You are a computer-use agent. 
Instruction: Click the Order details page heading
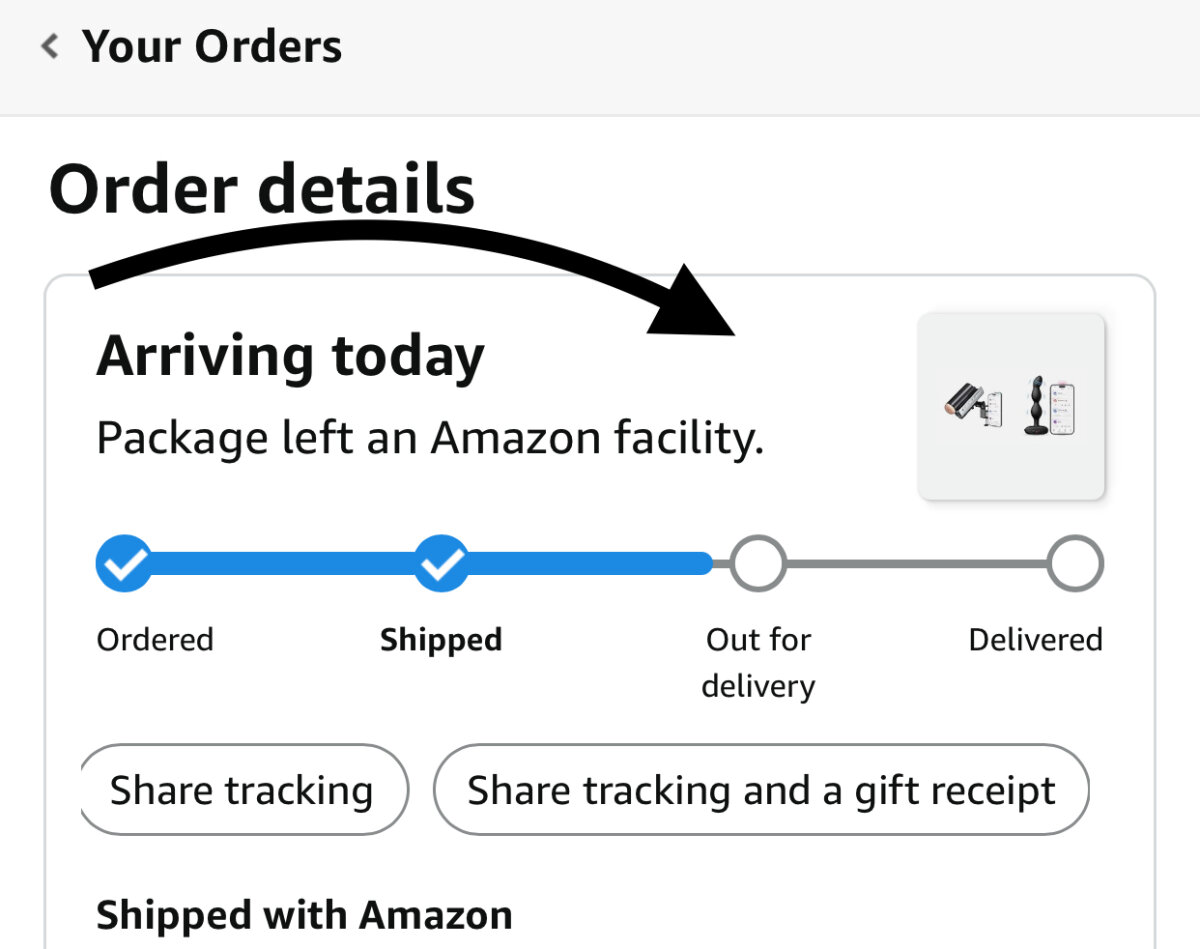262,189
